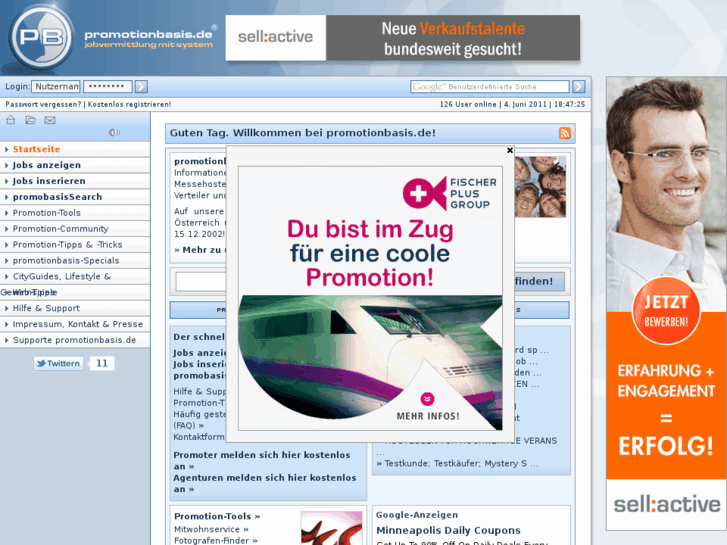Focus the Google Benutzerdefinierte Suche field
Screen dimensions: 727x545
(x=490, y=87)
